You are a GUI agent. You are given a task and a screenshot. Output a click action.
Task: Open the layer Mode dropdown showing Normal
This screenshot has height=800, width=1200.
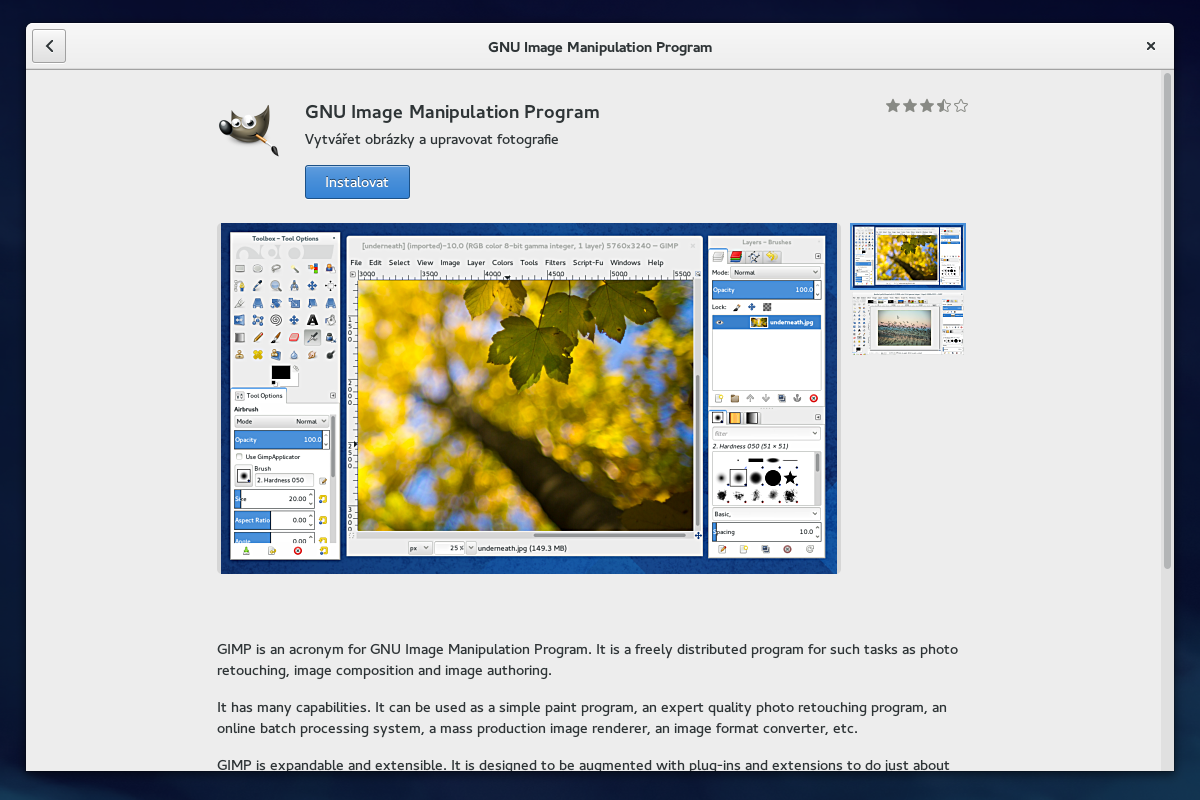tap(774, 272)
